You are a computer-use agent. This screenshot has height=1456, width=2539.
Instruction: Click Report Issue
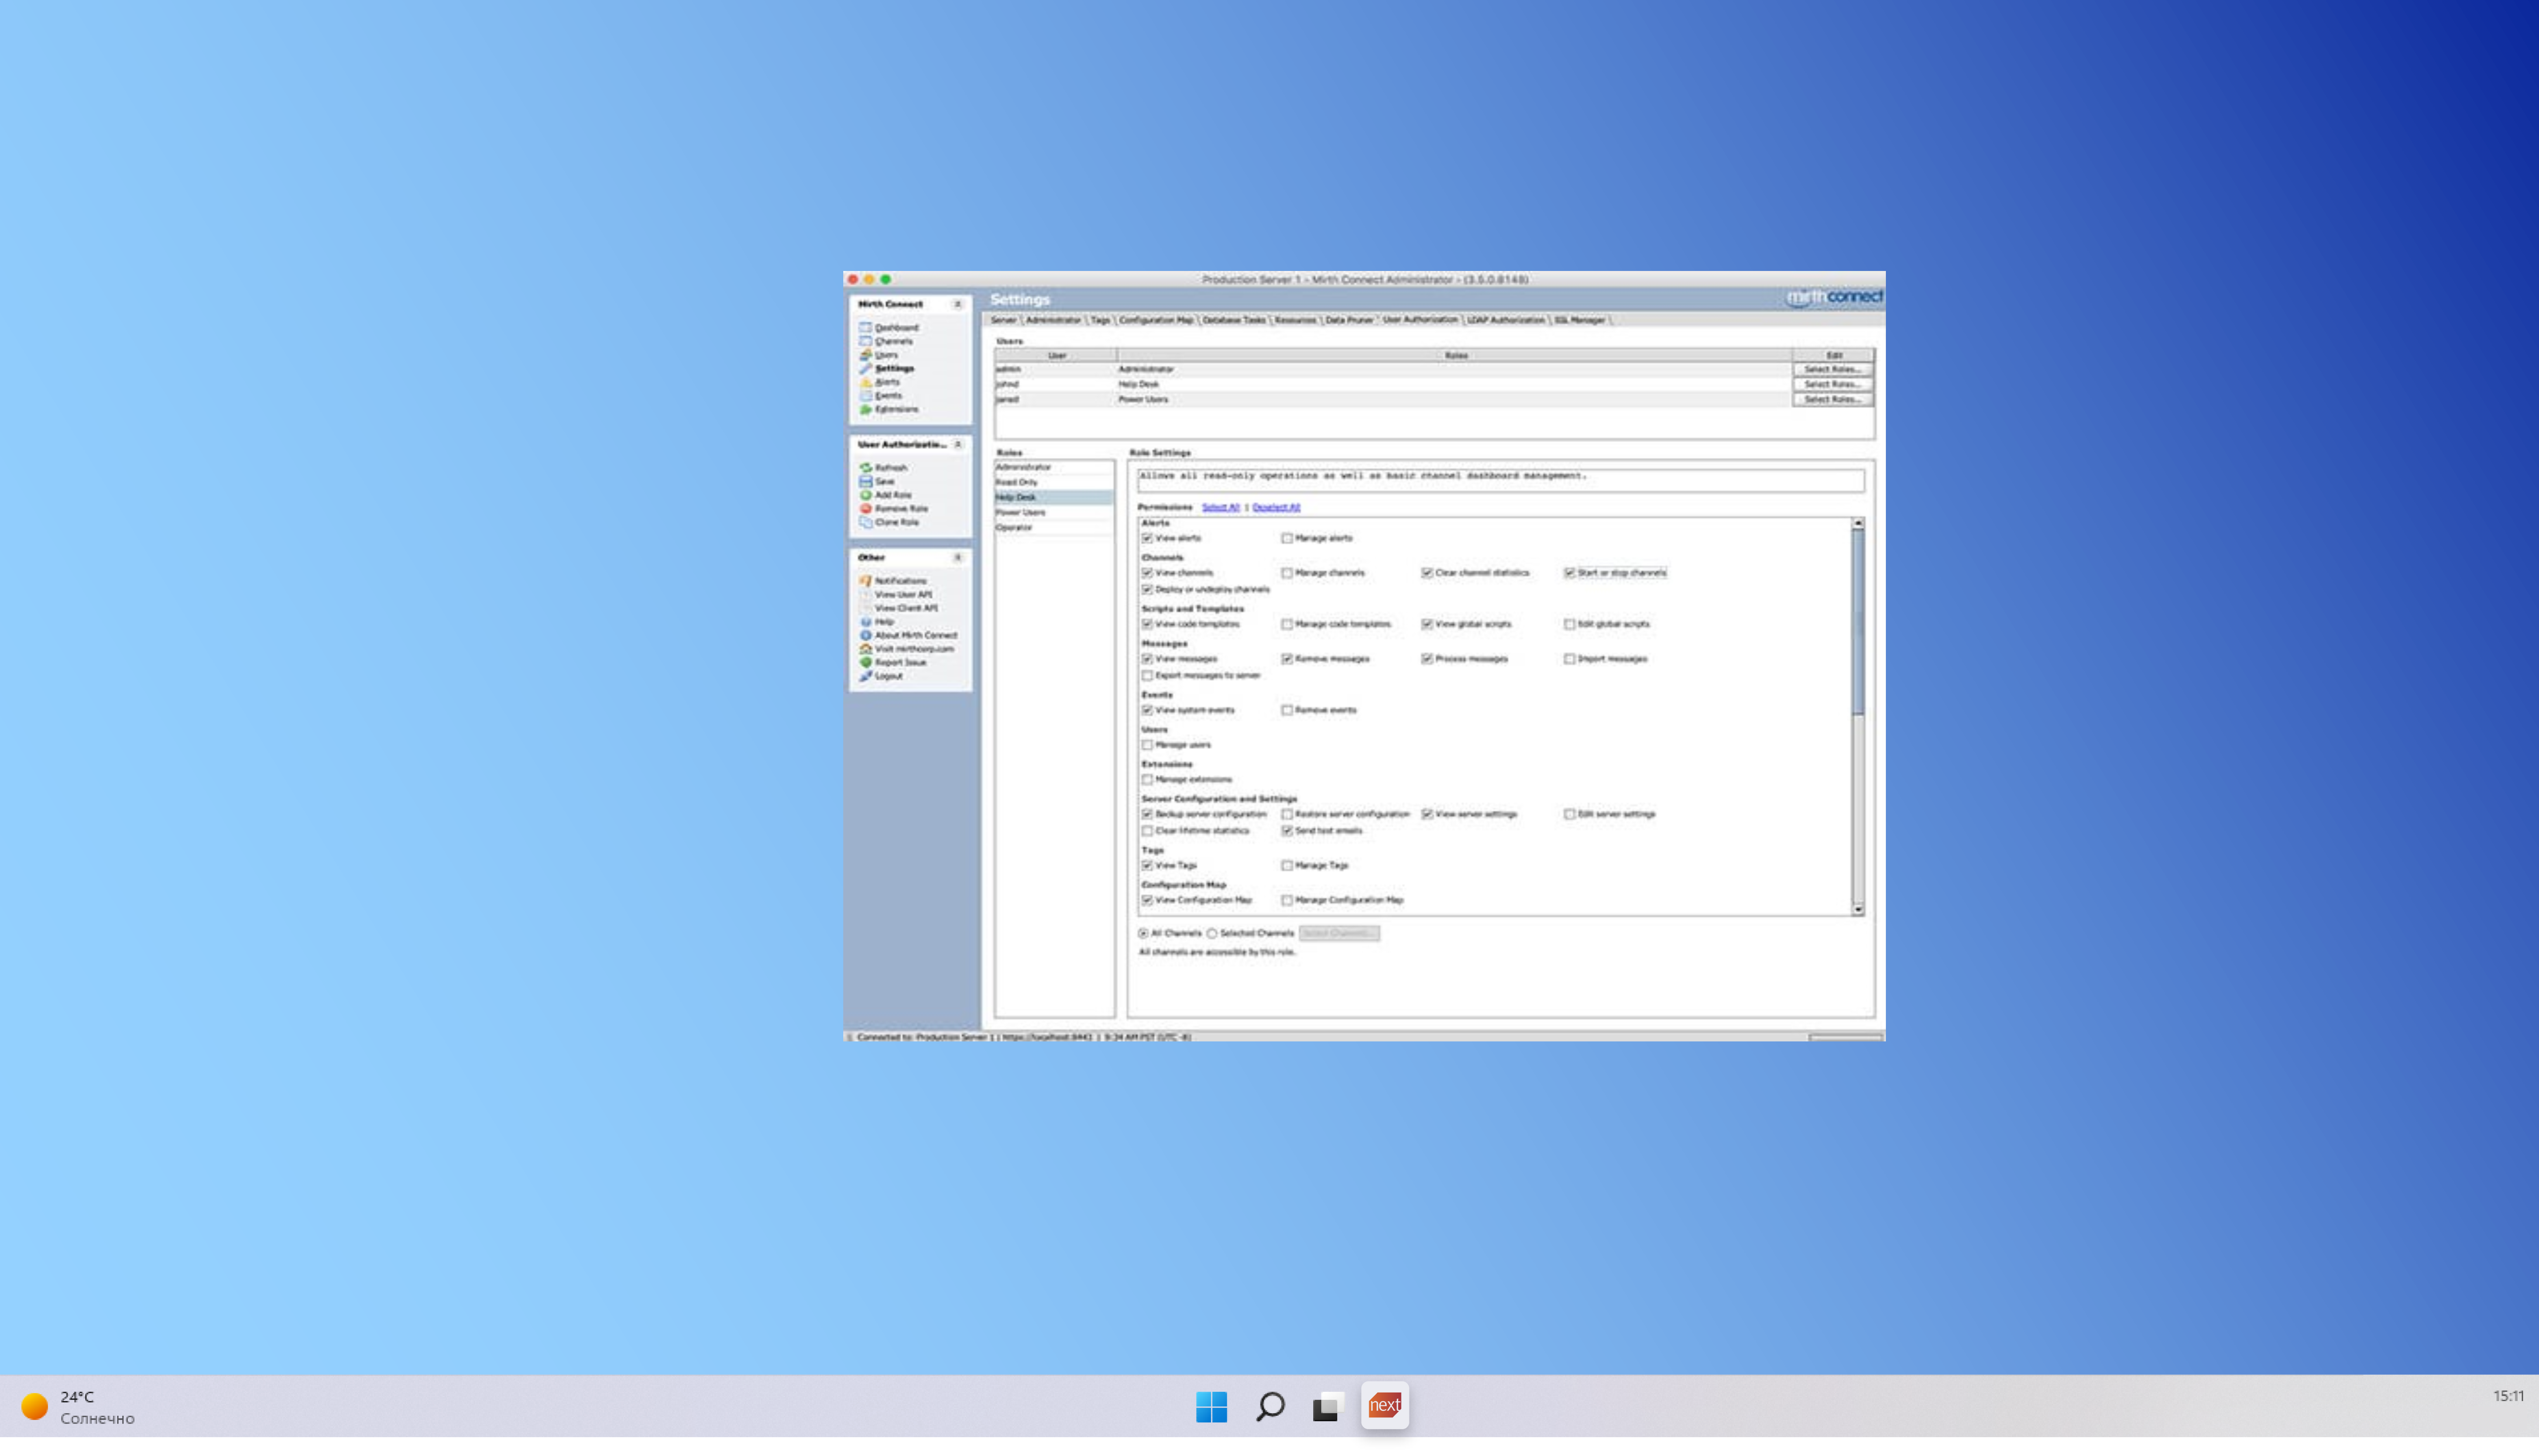[x=893, y=662]
